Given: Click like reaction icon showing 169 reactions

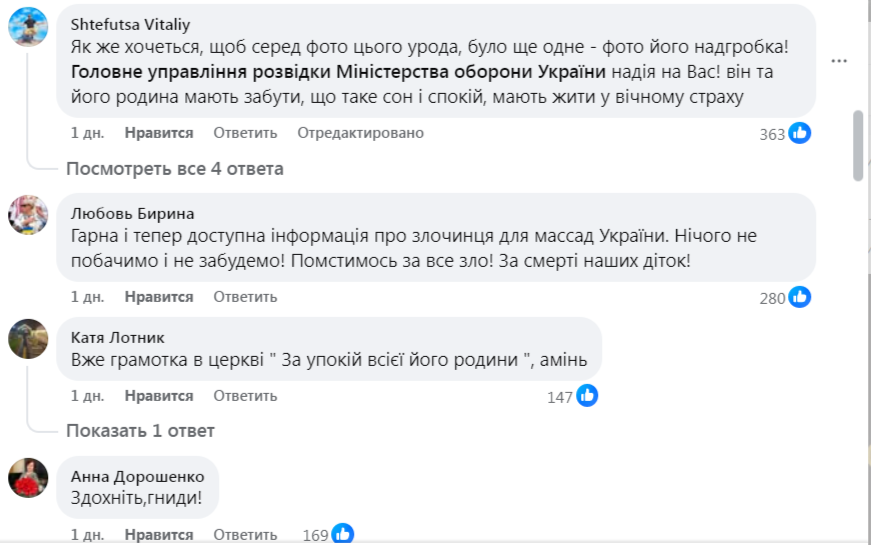Looking at the screenshot, I should coord(342,534).
